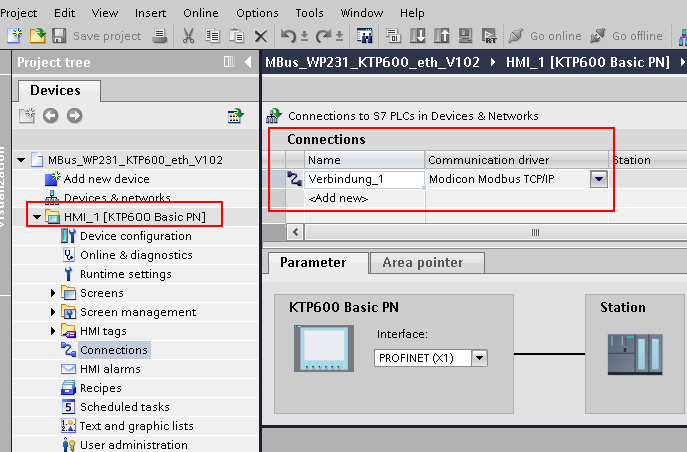Open Text and graphic lists

click(137, 426)
